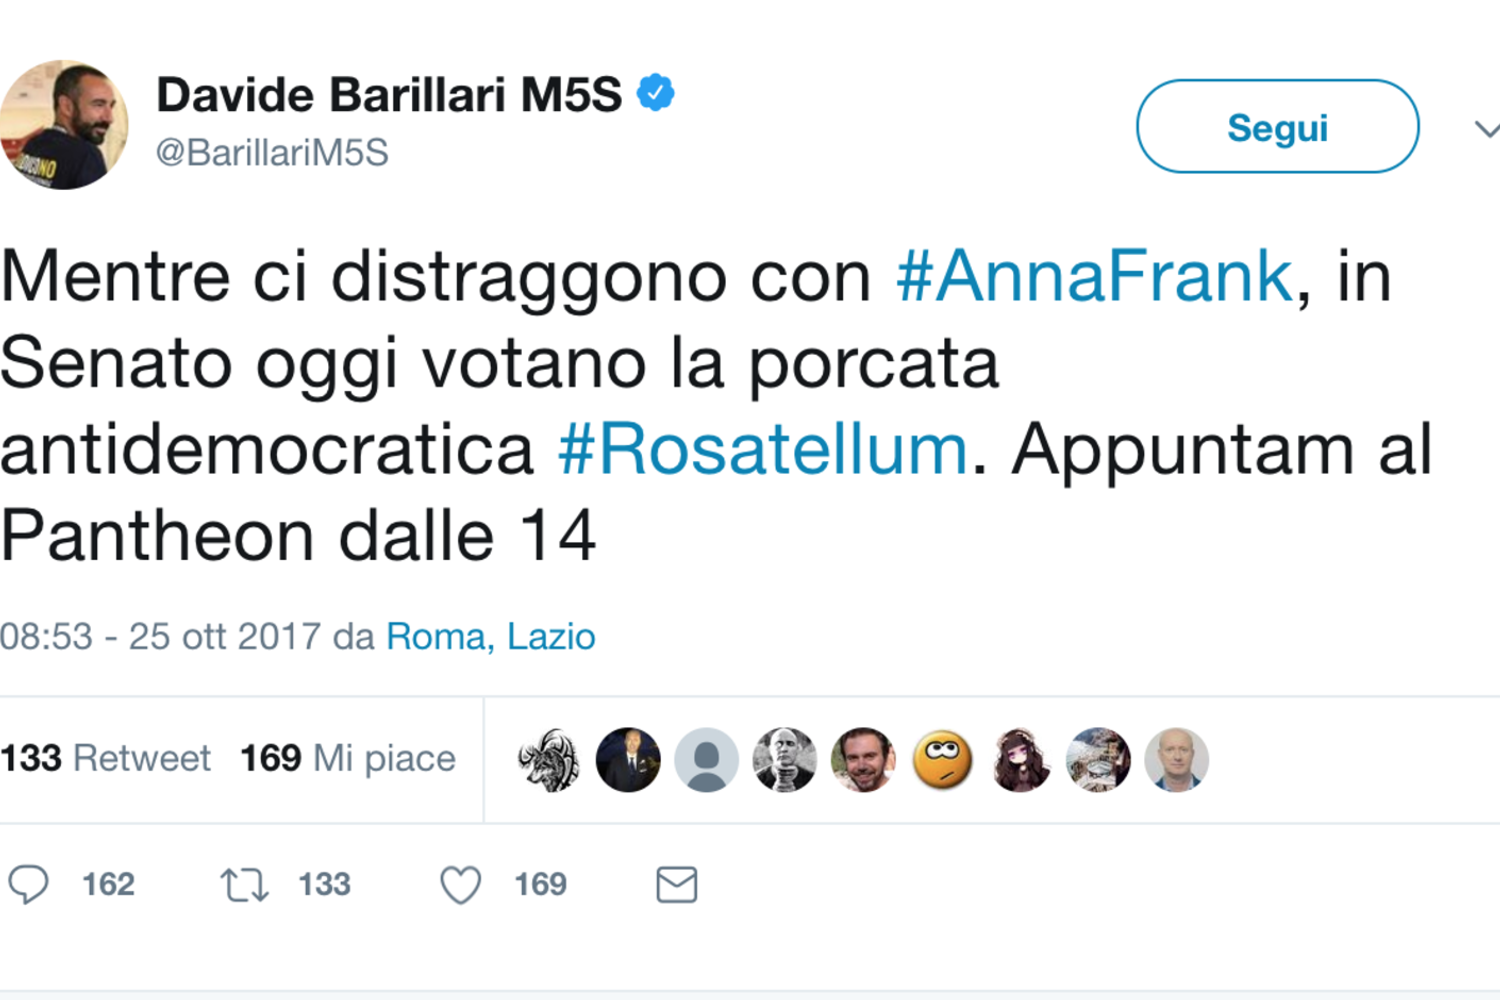
Task: Click the blue verified badge
Action: pos(656,94)
